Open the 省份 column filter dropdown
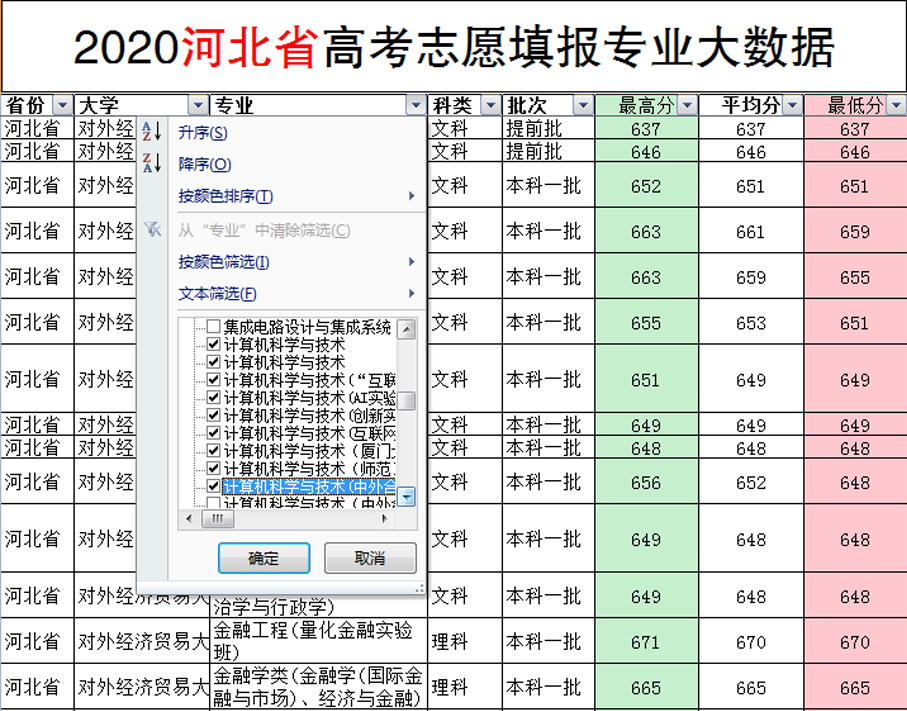 pos(63,104)
